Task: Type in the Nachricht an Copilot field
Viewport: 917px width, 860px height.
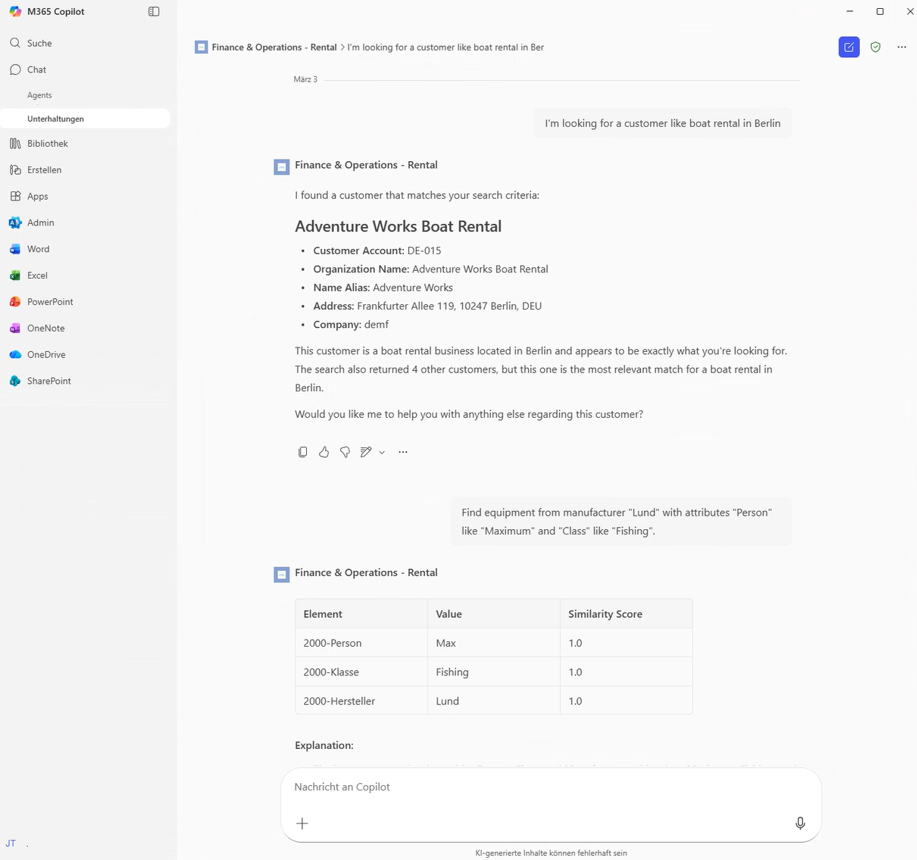Action: point(540,787)
